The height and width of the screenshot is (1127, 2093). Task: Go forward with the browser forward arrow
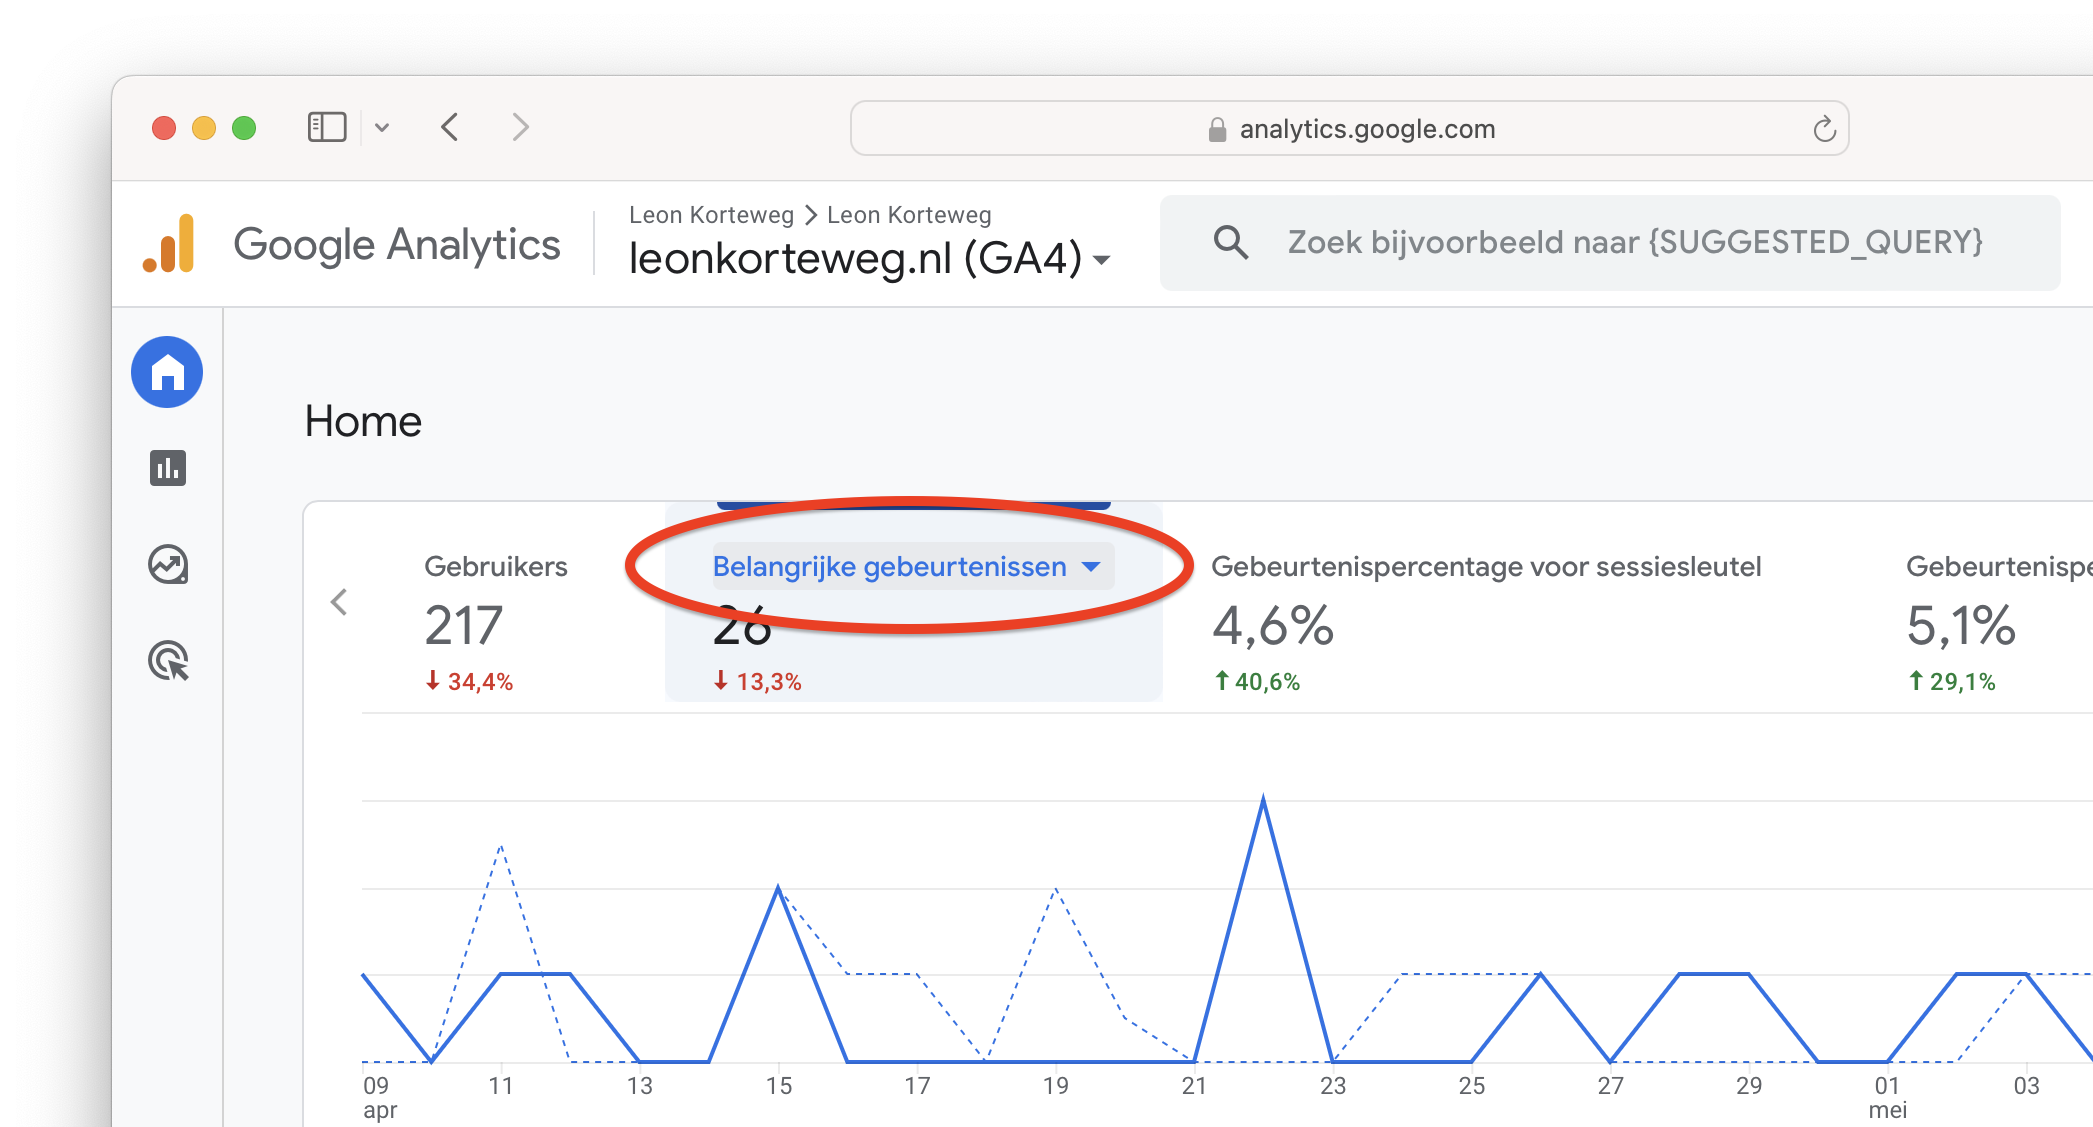[x=520, y=127]
